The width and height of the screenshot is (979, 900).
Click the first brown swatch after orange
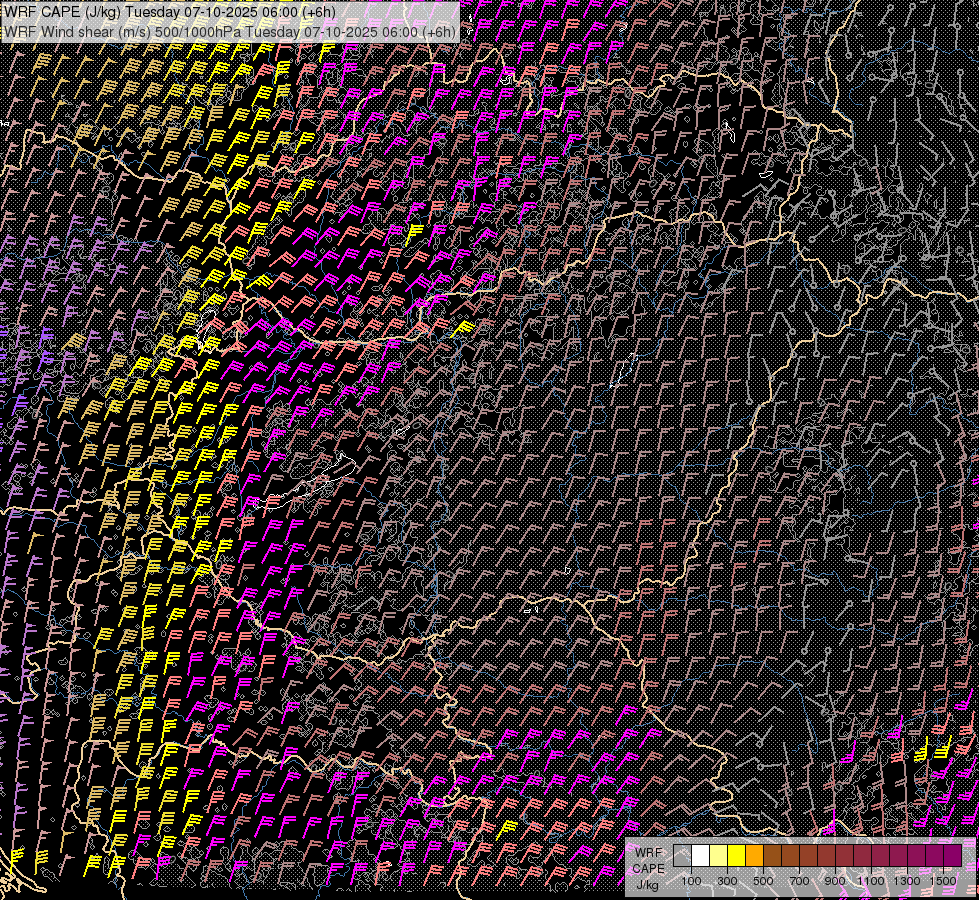[x=772, y=856]
